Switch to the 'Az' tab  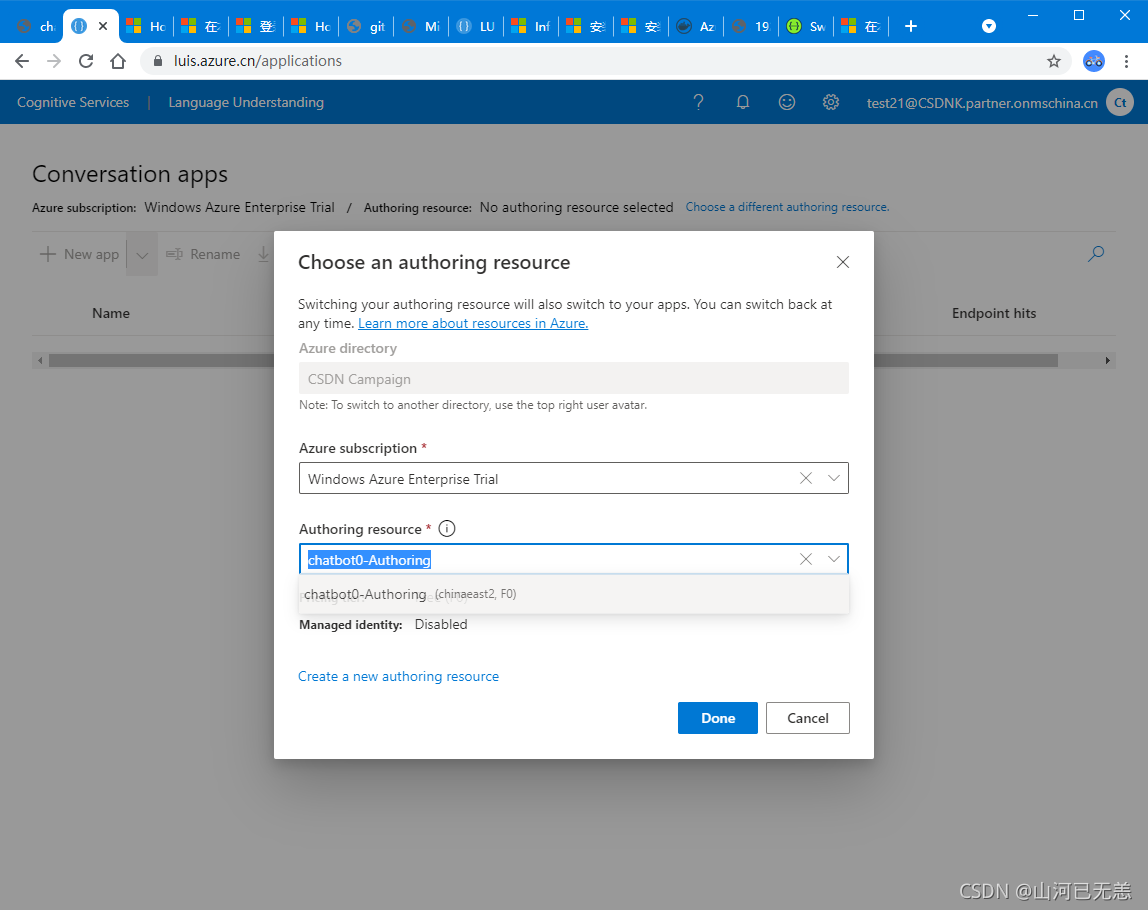[x=696, y=26]
